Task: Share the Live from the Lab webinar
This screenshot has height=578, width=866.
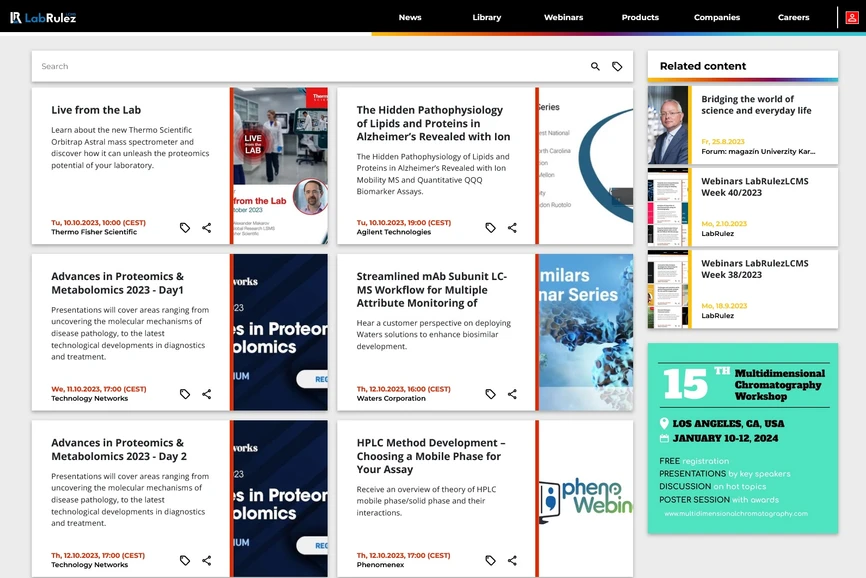Action: pyautogui.click(x=207, y=227)
